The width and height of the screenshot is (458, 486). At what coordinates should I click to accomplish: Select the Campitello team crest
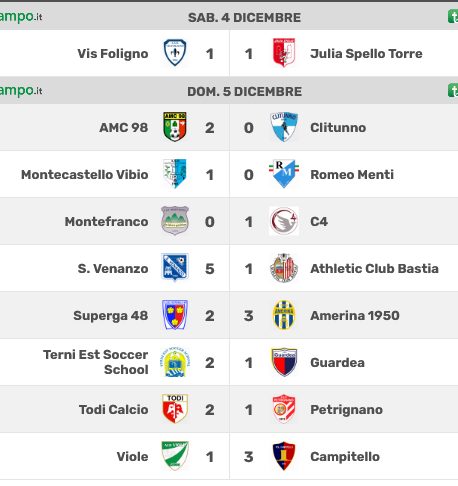[284, 456]
